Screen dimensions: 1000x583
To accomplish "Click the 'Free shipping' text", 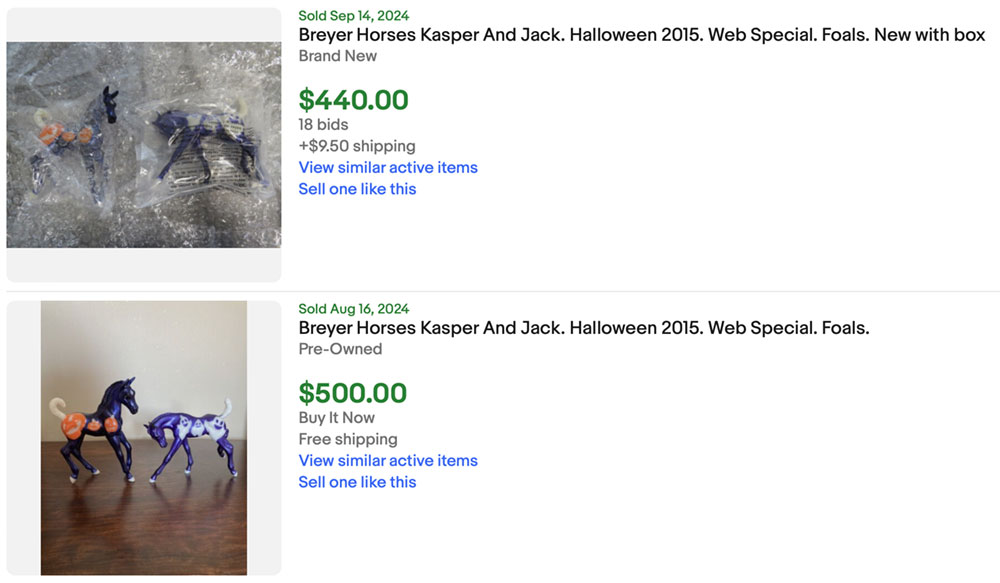I will [347, 439].
